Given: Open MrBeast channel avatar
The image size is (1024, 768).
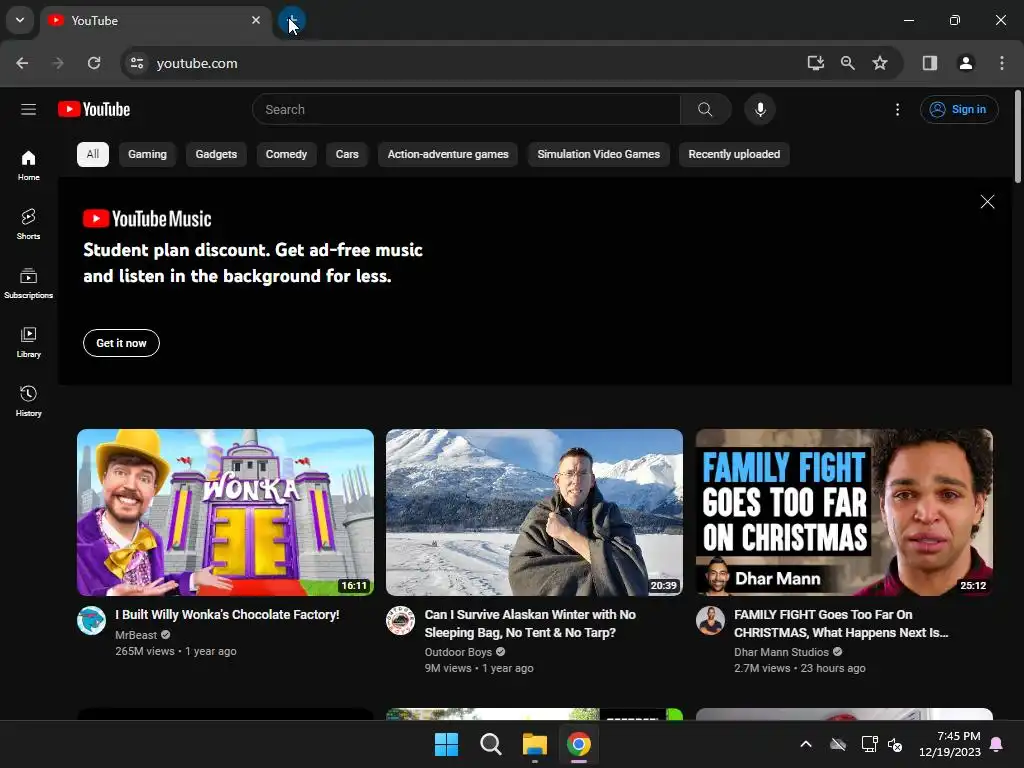Looking at the screenshot, I should [x=91, y=620].
